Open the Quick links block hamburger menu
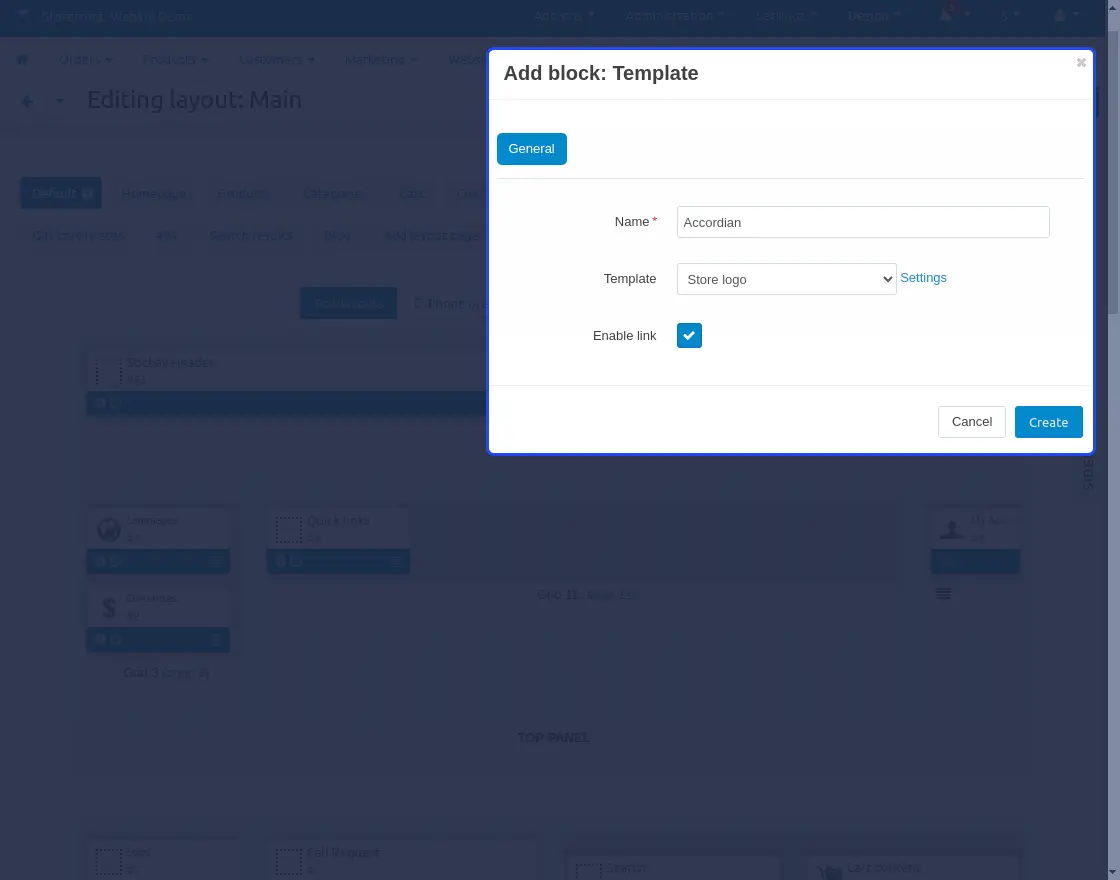Image resolution: width=1120 pixels, height=880 pixels. (x=396, y=561)
